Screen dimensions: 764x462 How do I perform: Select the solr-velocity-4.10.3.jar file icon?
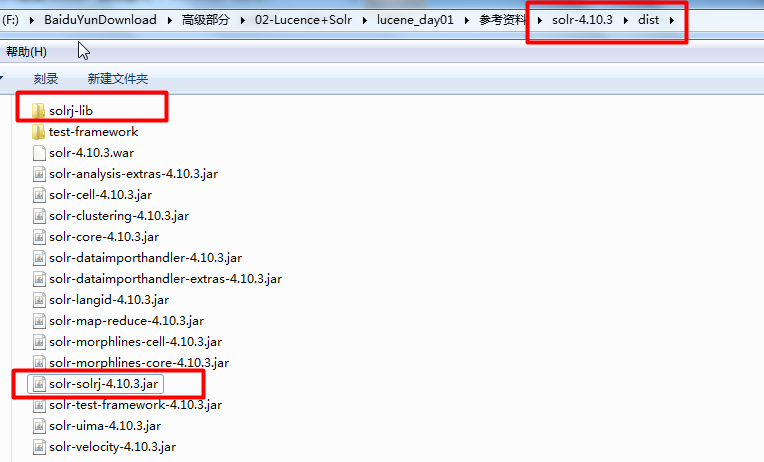coord(39,446)
